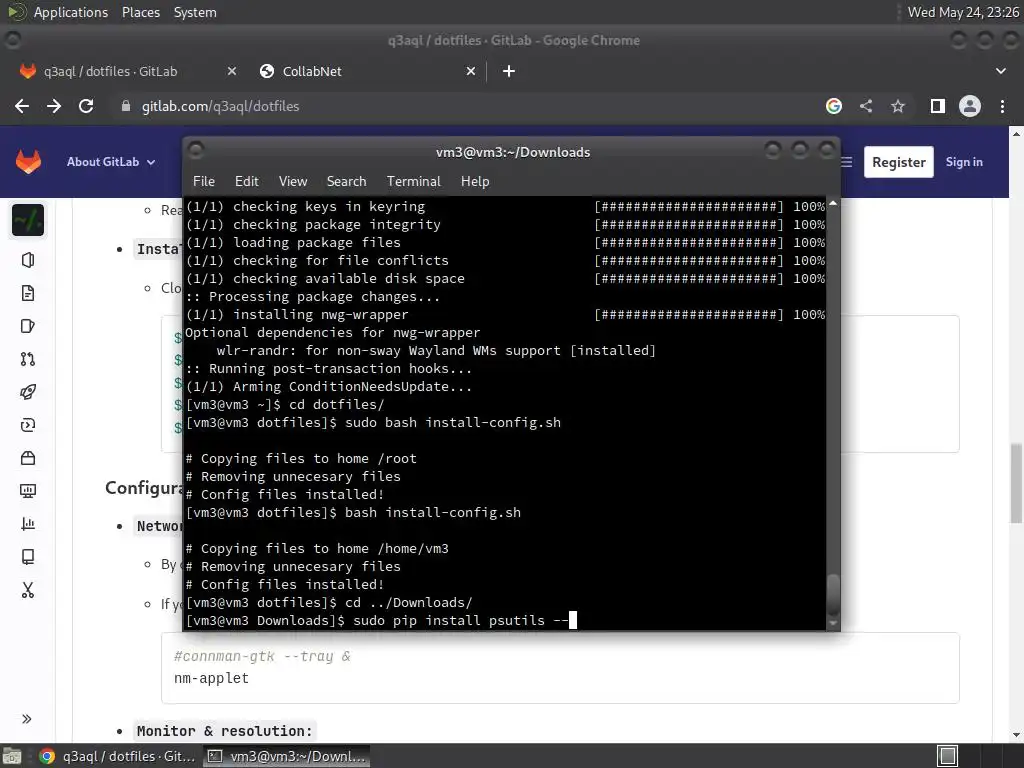Go forward in Chrome
Screen dimensions: 1024x768
(x=54, y=106)
